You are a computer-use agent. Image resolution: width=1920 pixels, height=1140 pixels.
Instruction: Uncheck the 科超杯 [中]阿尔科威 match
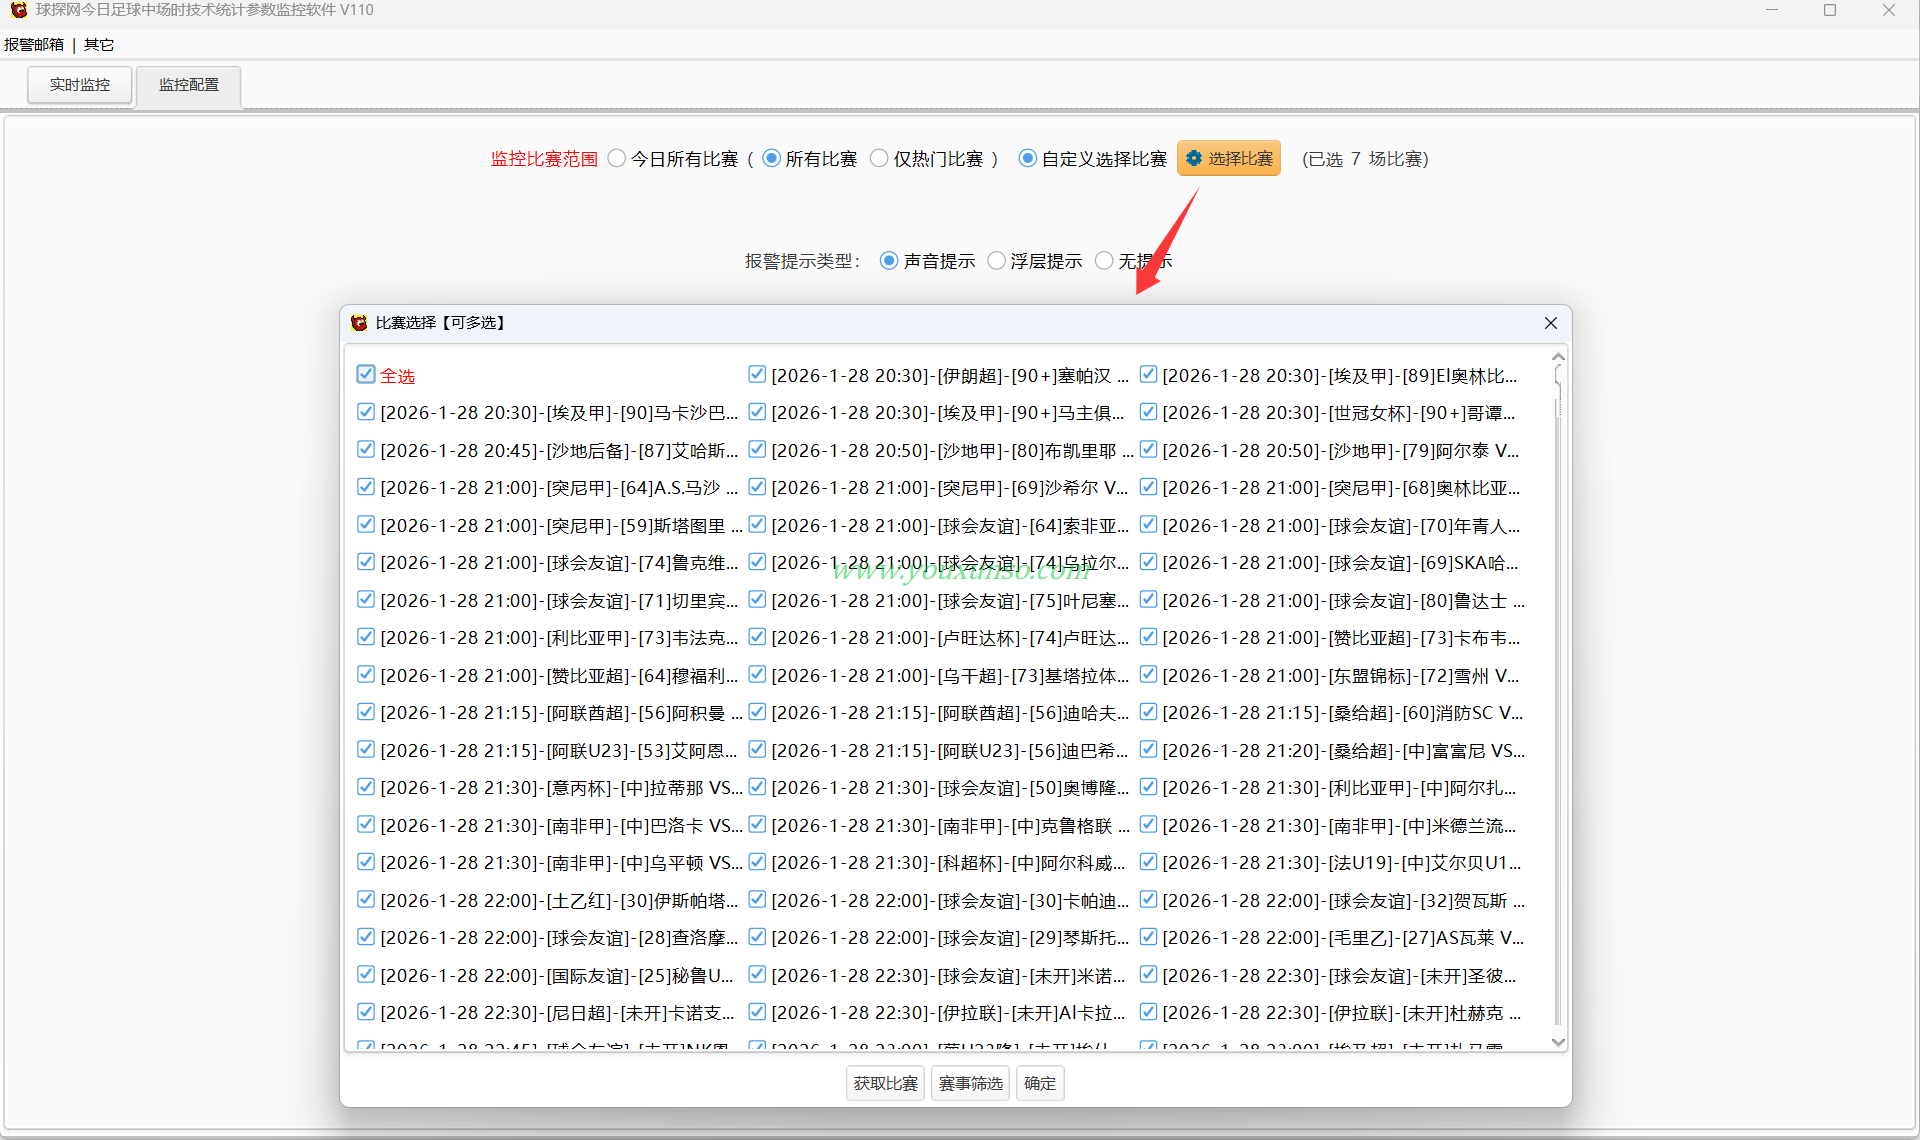pyautogui.click(x=757, y=862)
